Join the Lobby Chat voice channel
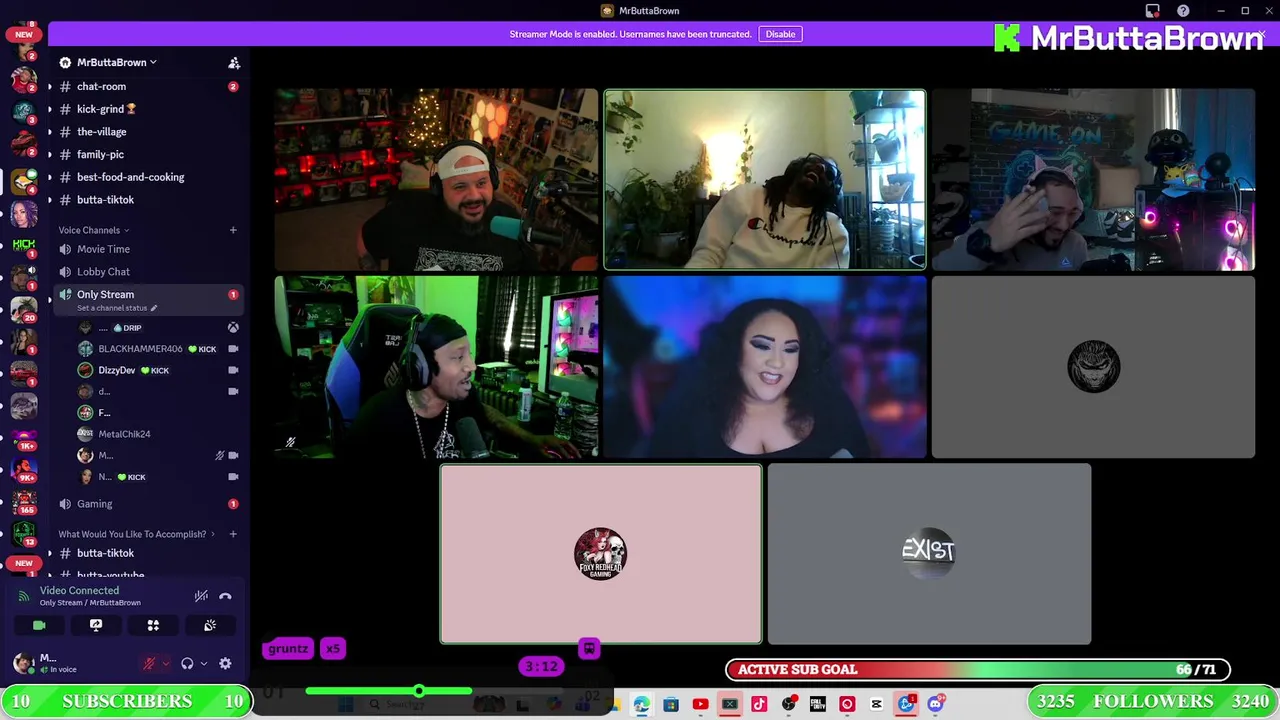Image resolution: width=1280 pixels, height=720 pixels. pyautogui.click(x=147, y=272)
